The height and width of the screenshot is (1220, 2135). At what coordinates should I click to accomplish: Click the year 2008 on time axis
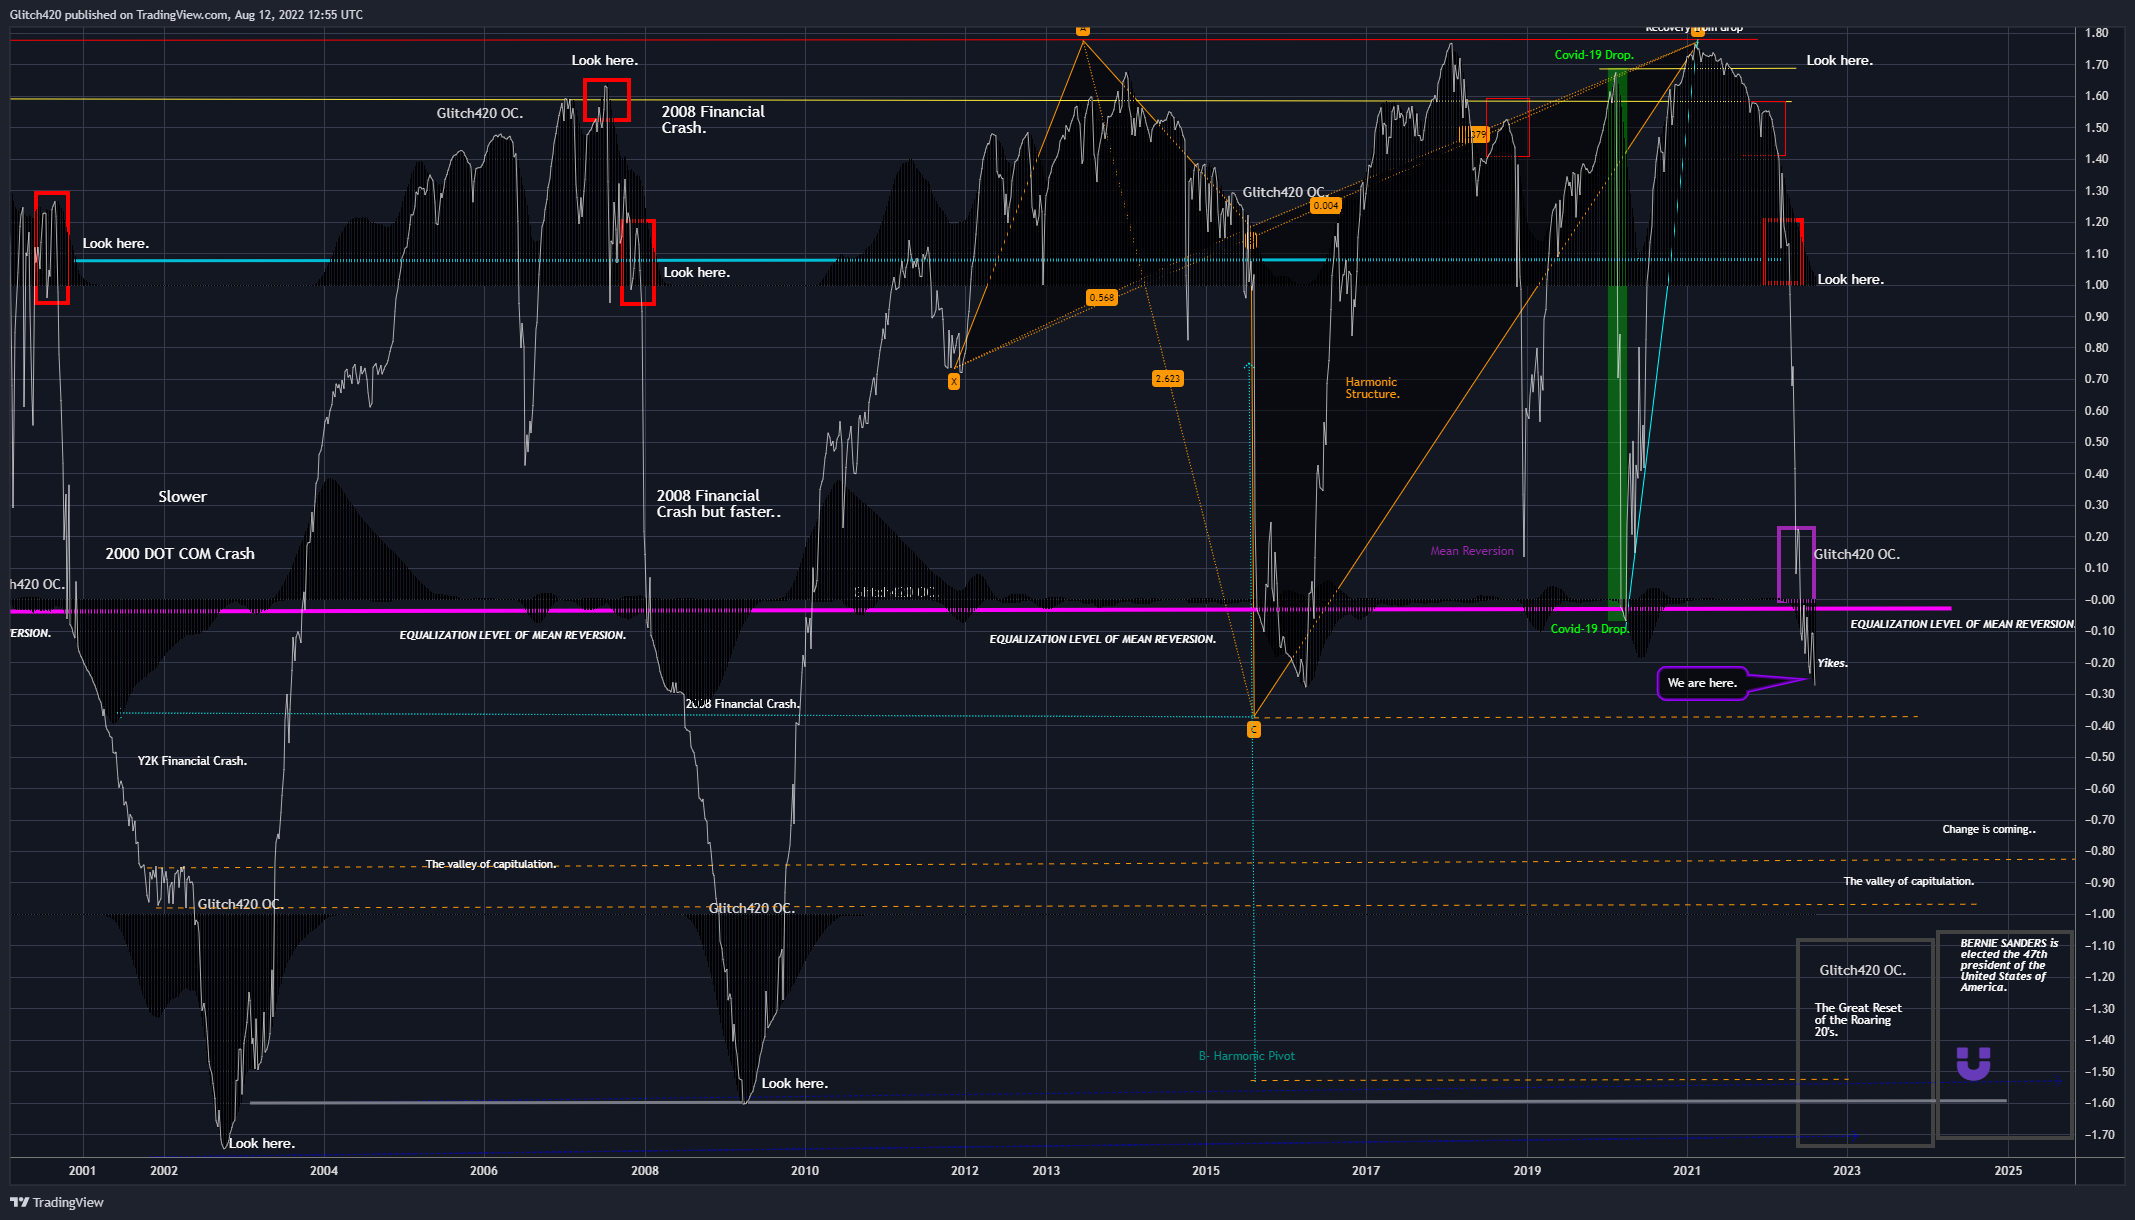pyautogui.click(x=645, y=1171)
